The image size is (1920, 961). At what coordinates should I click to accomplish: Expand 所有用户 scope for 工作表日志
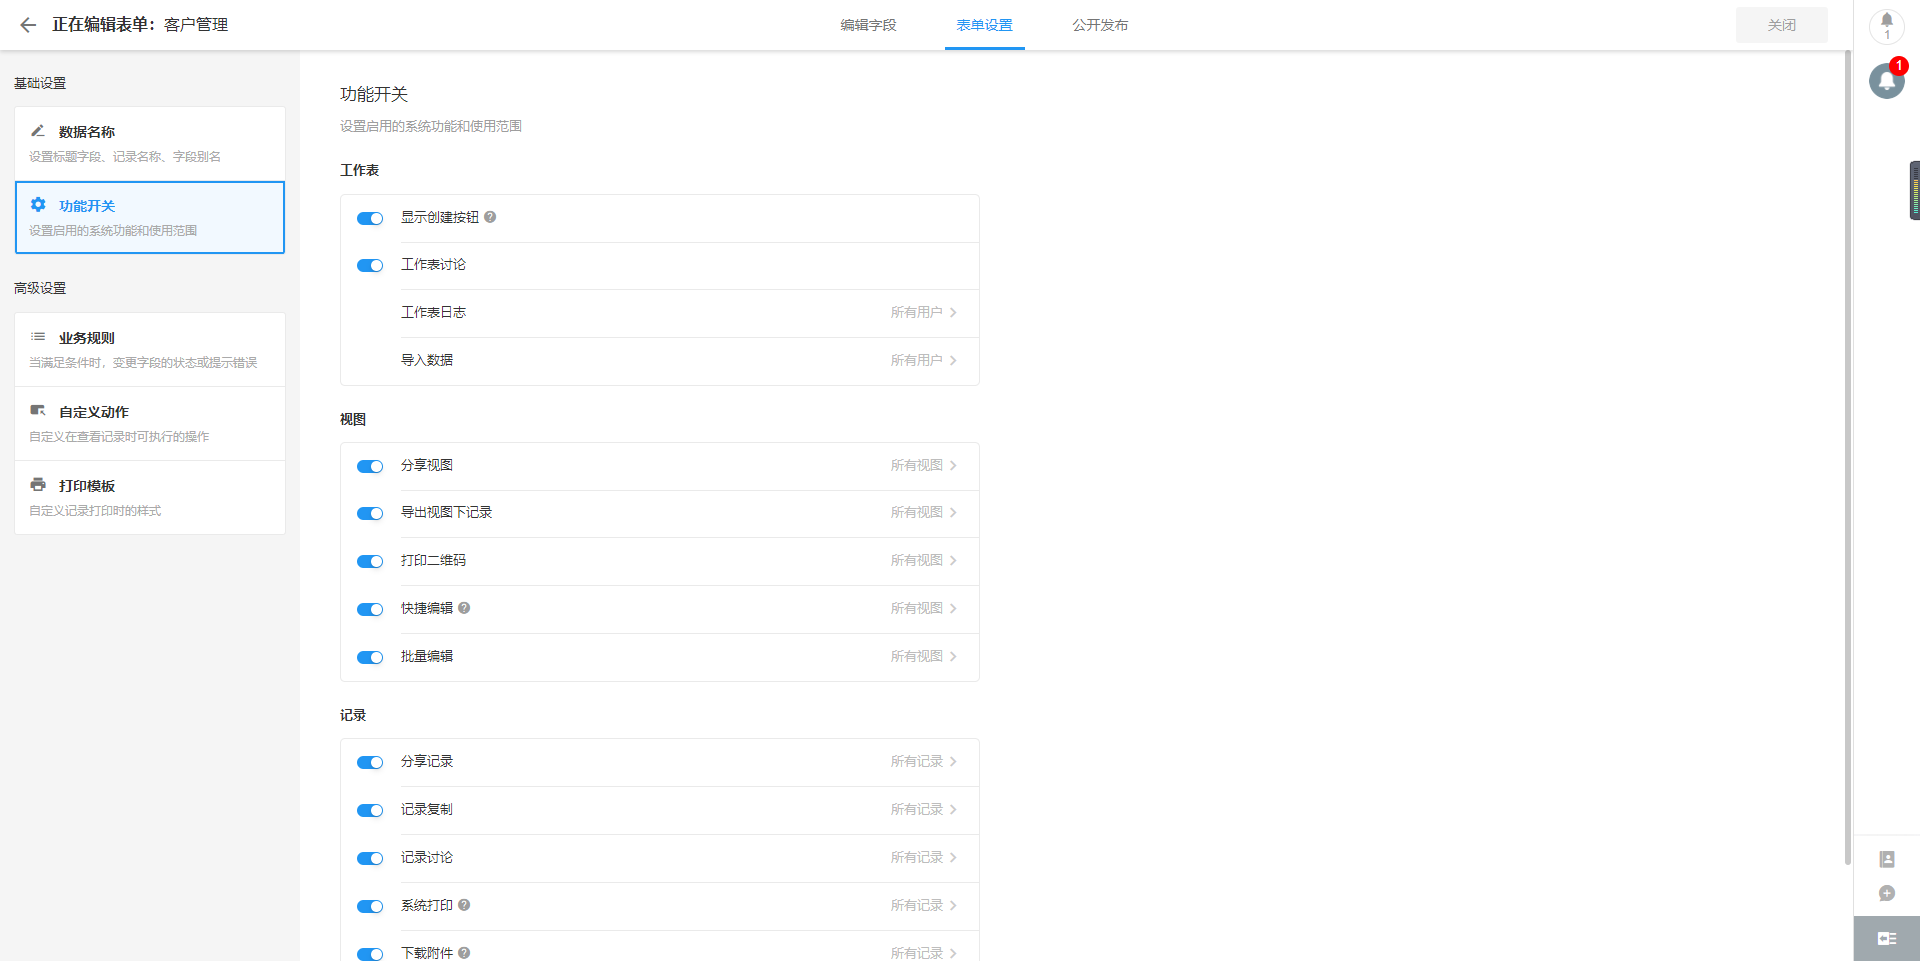pyautogui.click(x=924, y=312)
